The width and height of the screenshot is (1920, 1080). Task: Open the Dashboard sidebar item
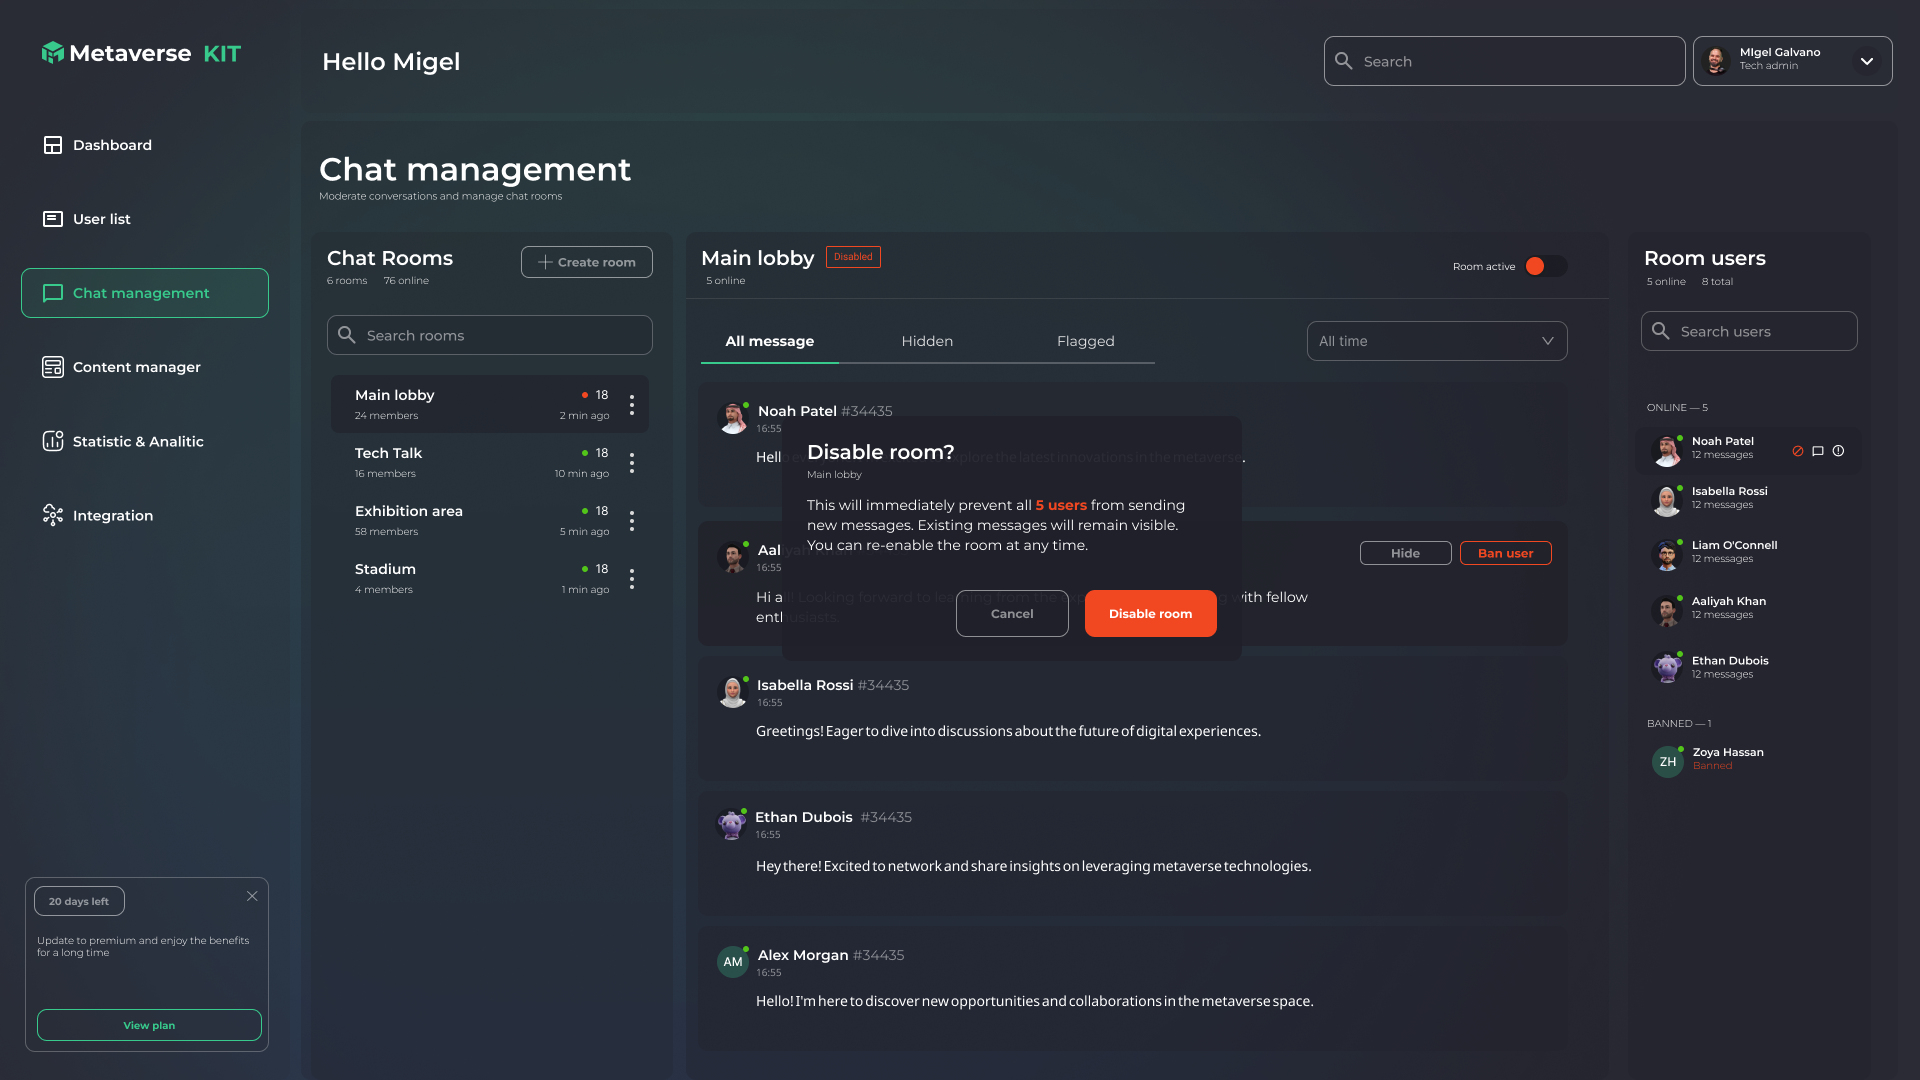coord(112,145)
